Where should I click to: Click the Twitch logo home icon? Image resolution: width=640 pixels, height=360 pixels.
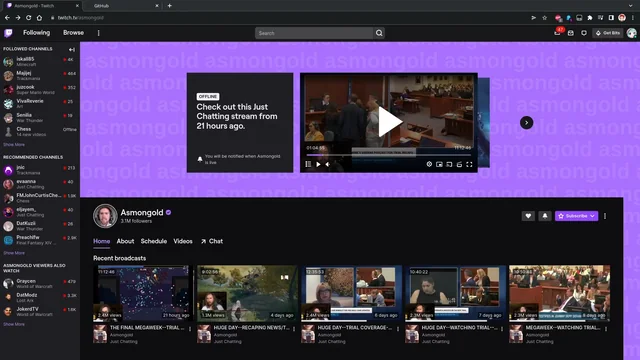coord(8,33)
